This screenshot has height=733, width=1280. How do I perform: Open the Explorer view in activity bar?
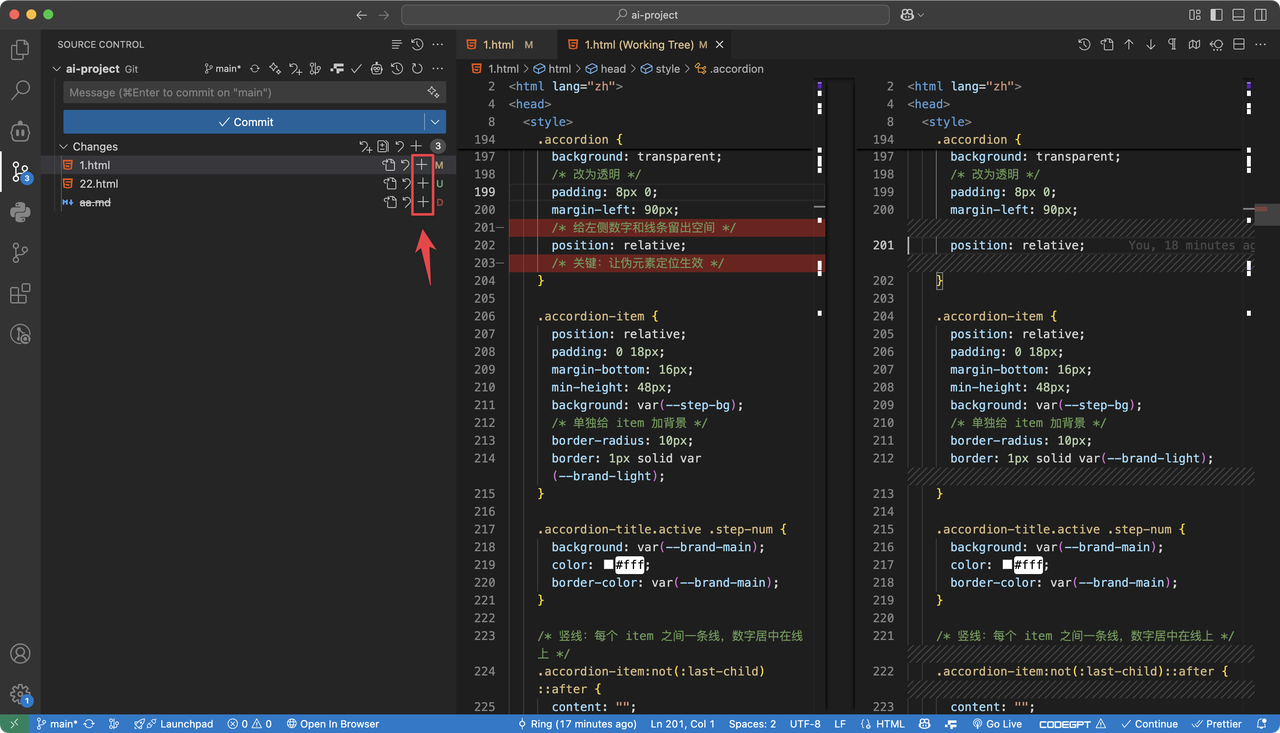click(20, 50)
